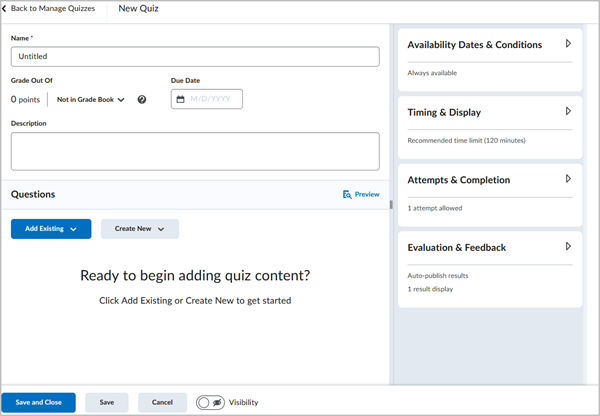This screenshot has height=416, width=600.
Task: Click the Description text box
Action: 195,151
